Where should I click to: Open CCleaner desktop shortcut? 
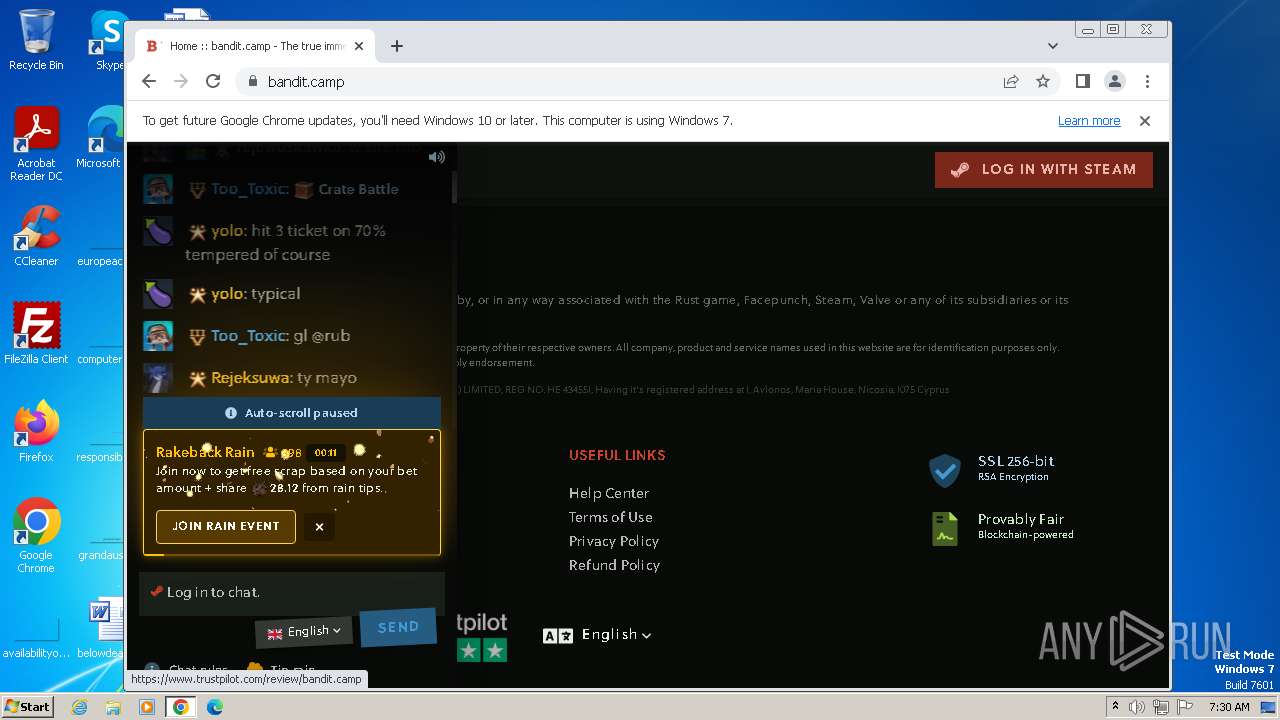(x=36, y=236)
